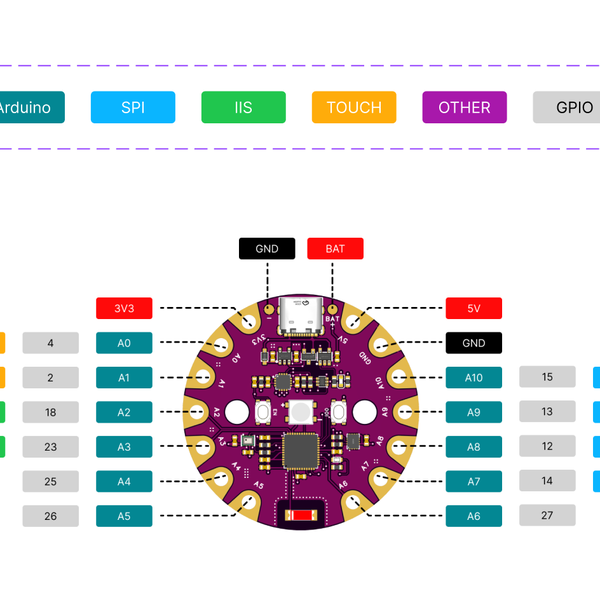Screen dimensions: 600x600
Task: Select the top black GND pin label
Action: (267, 249)
